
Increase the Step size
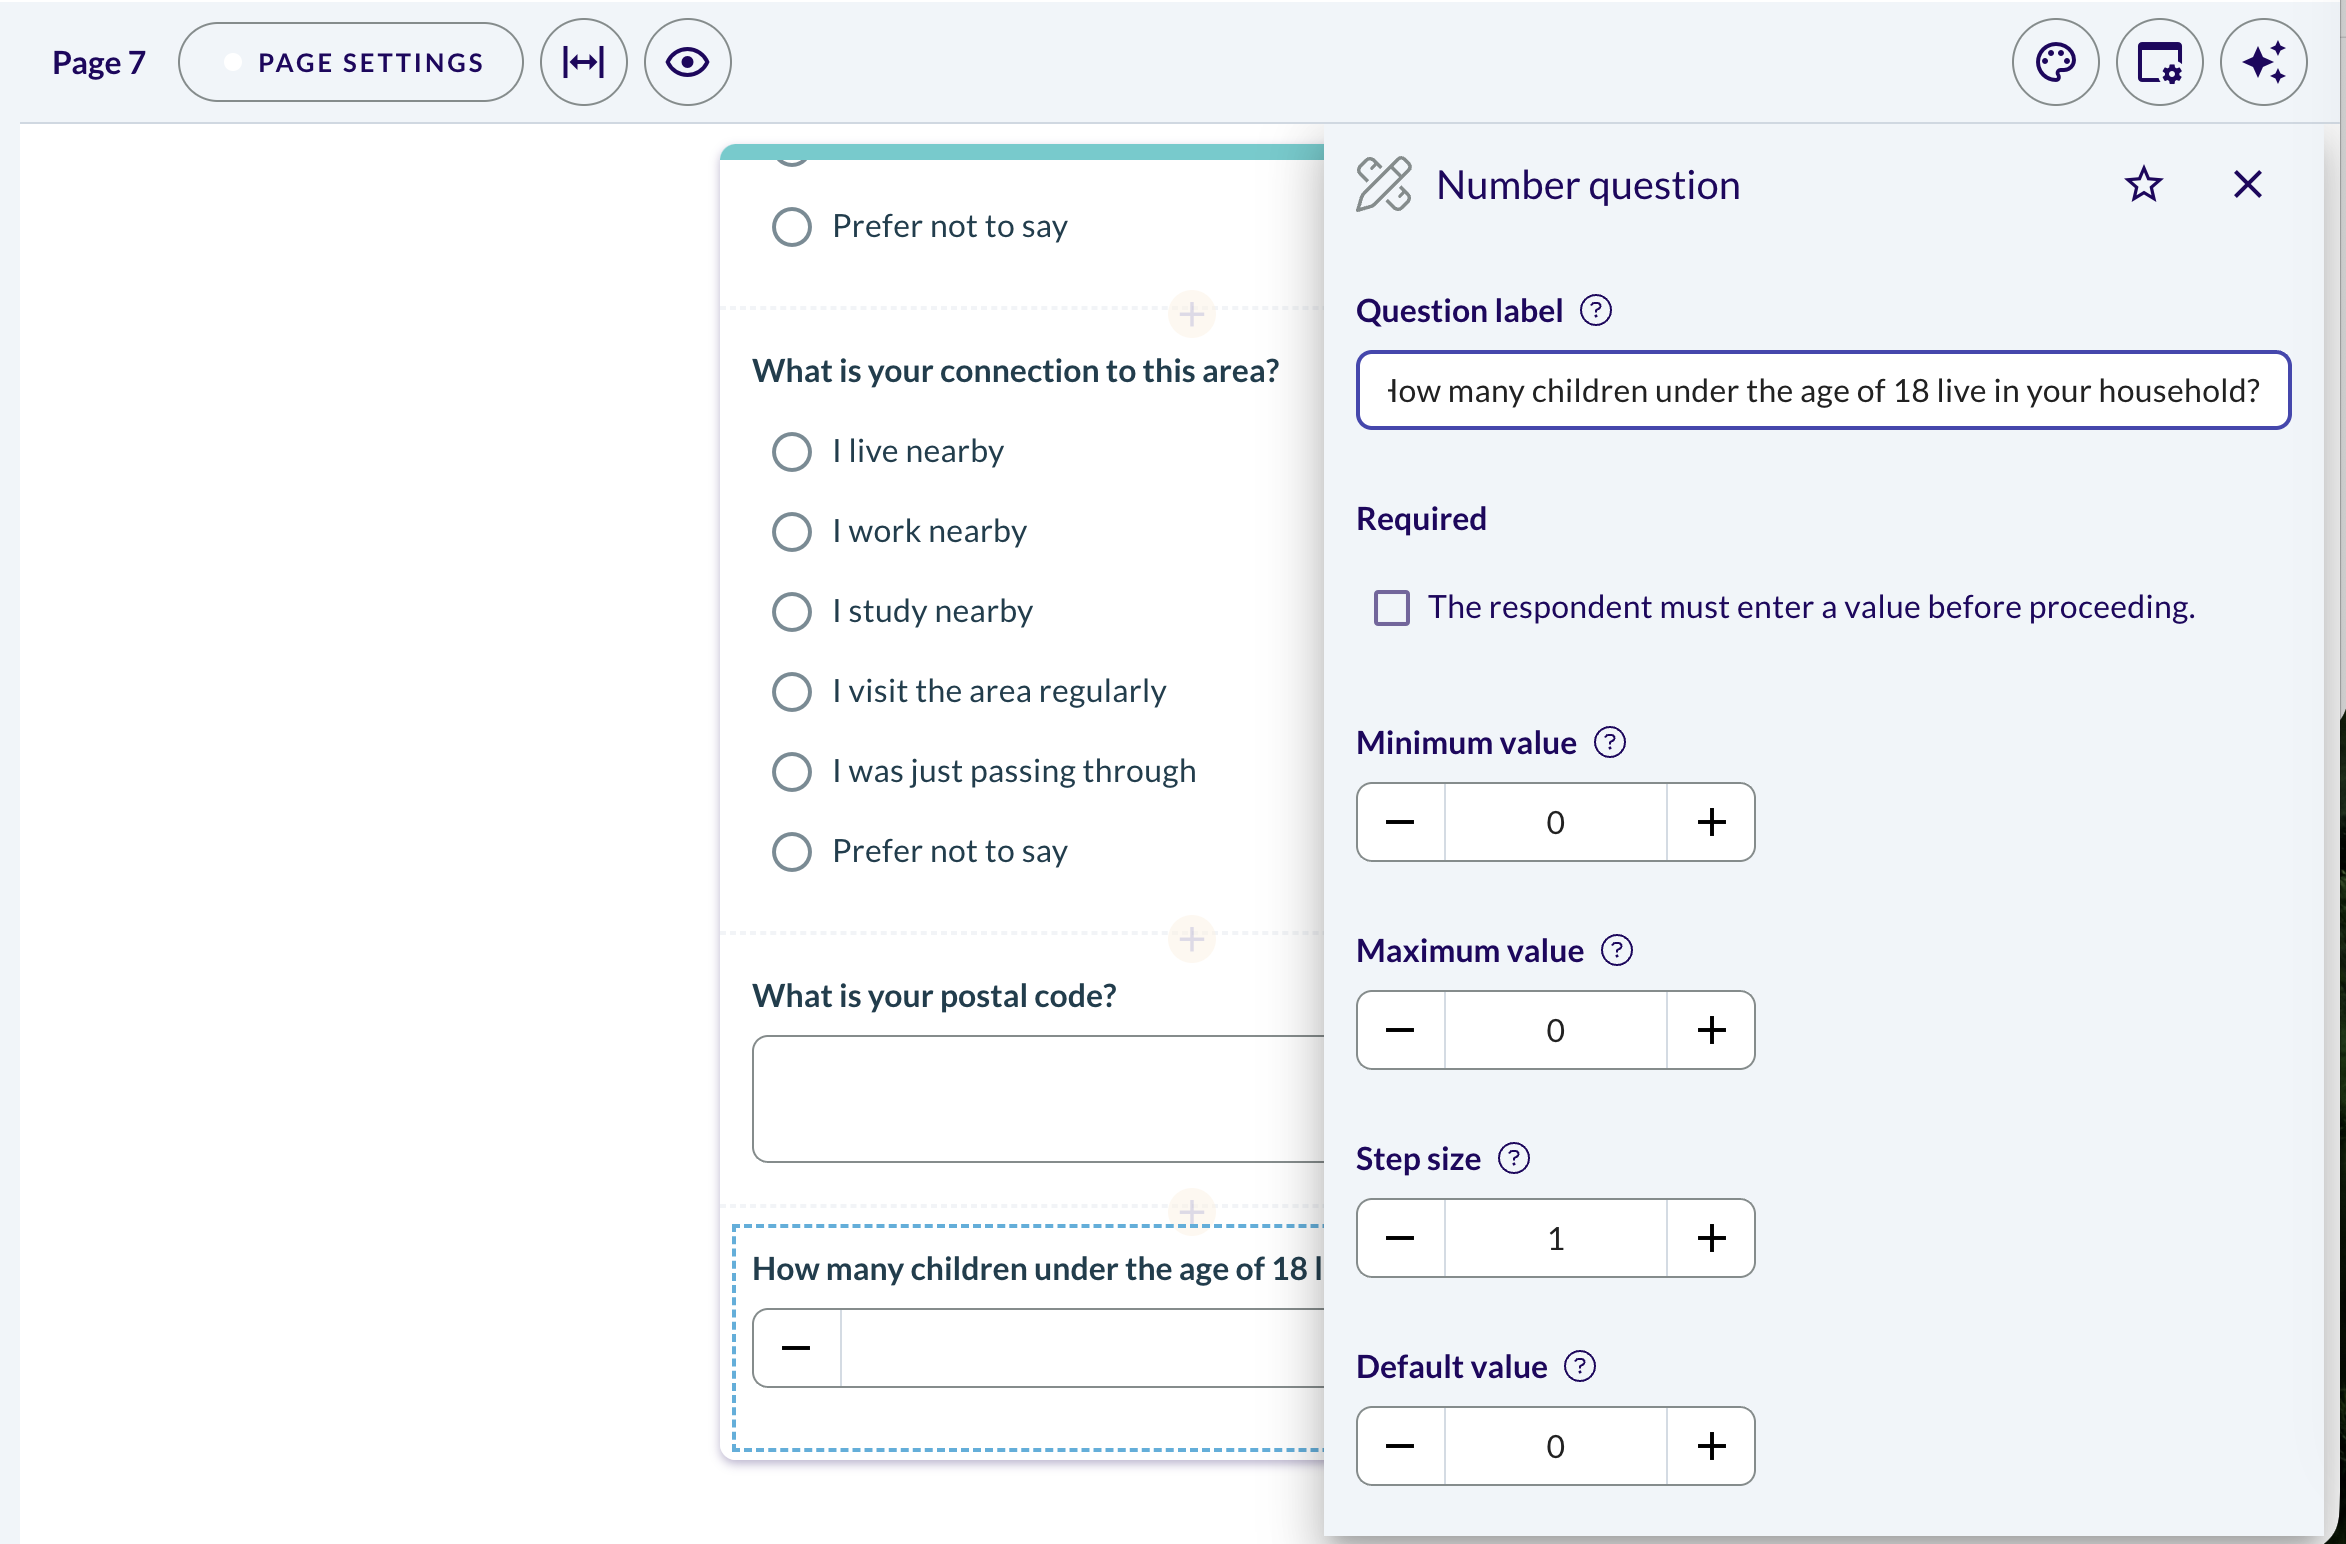tap(1711, 1238)
